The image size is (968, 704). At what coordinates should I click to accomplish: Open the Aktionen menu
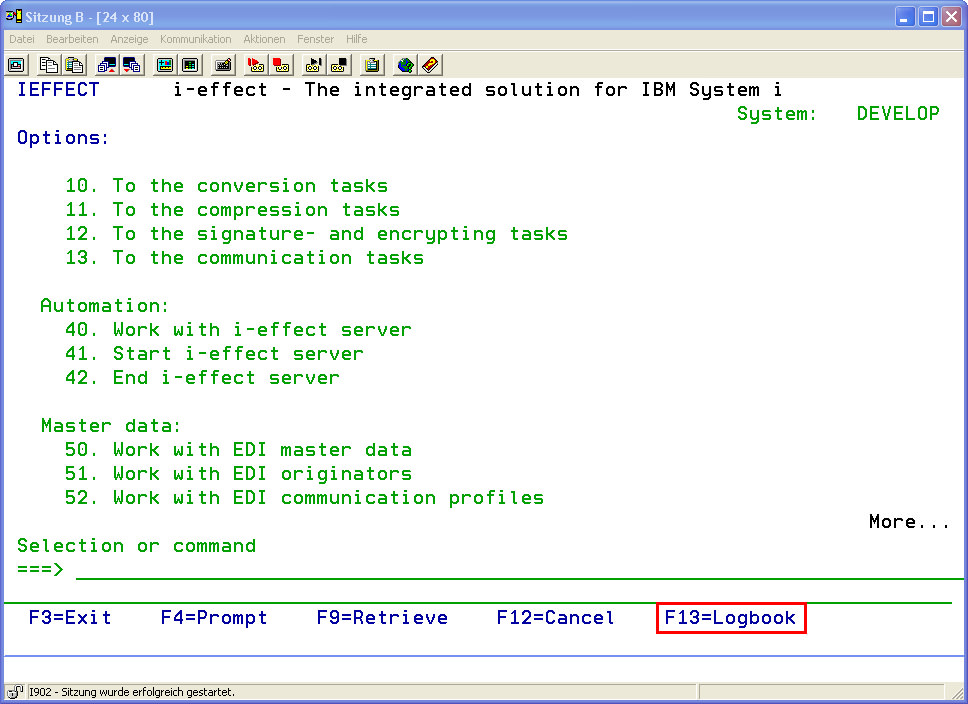[x=264, y=39]
